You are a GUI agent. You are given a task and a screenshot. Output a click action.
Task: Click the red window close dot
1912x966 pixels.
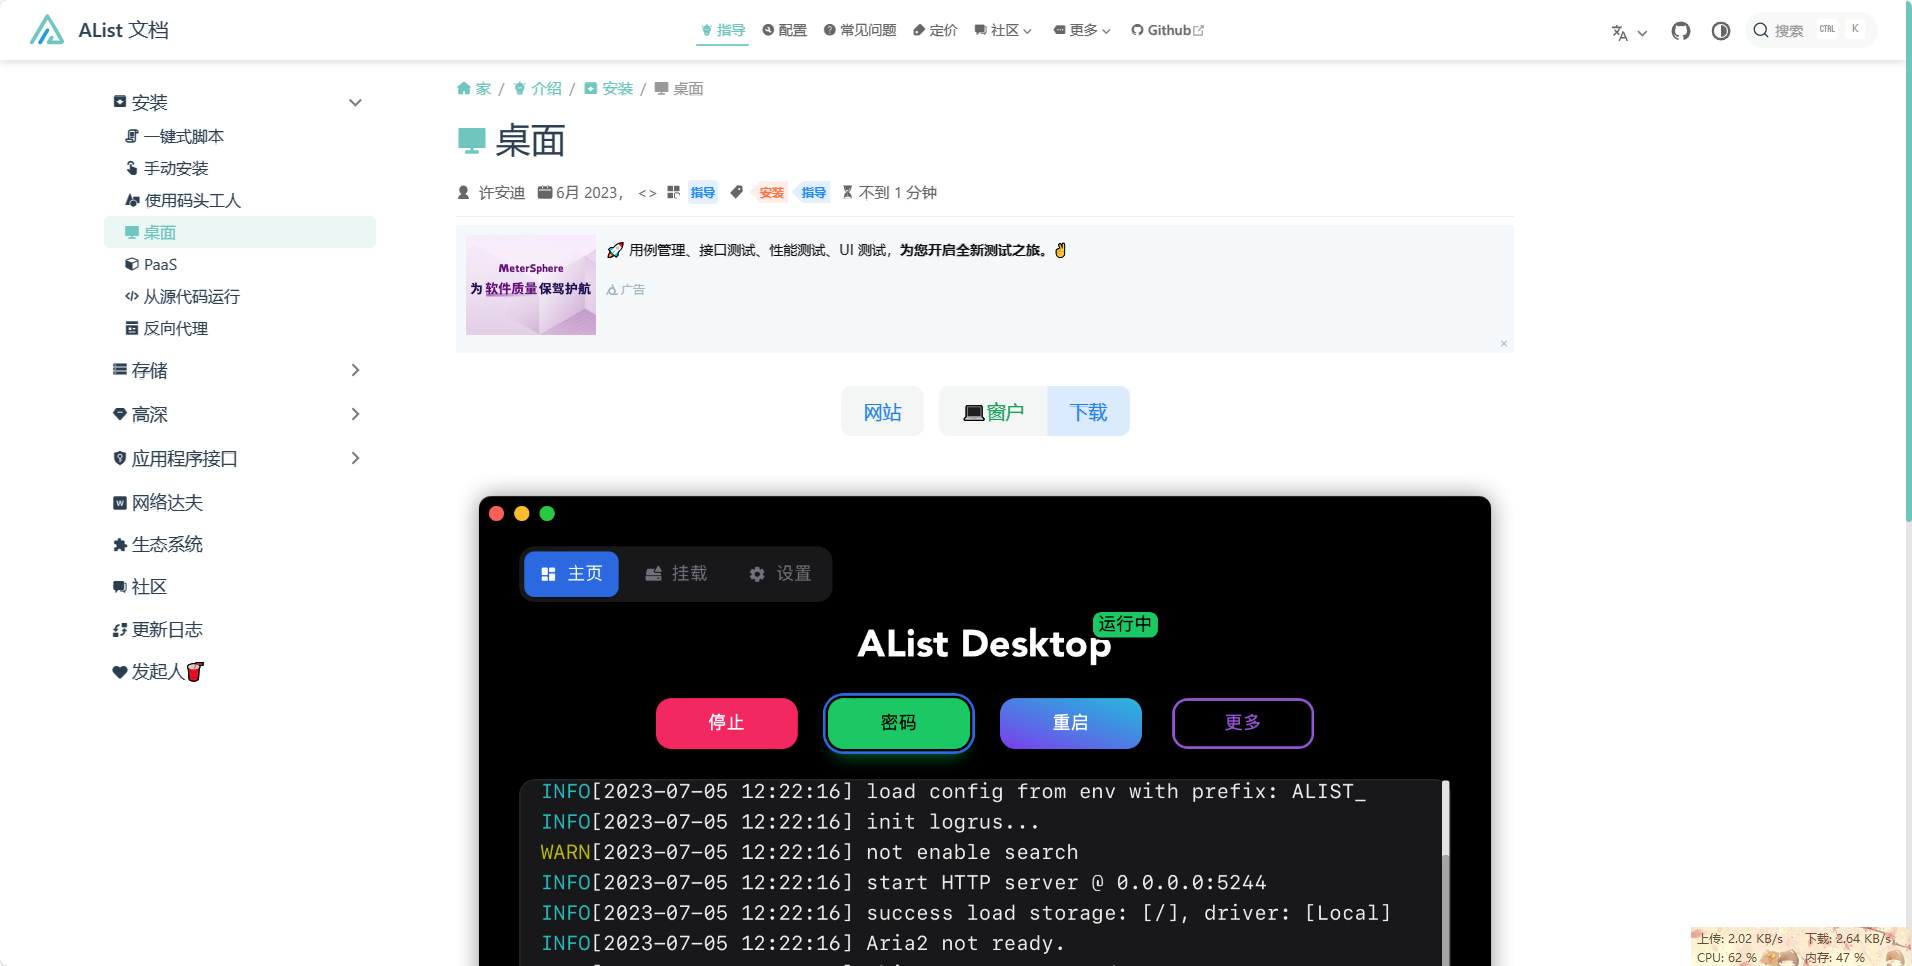click(x=497, y=513)
